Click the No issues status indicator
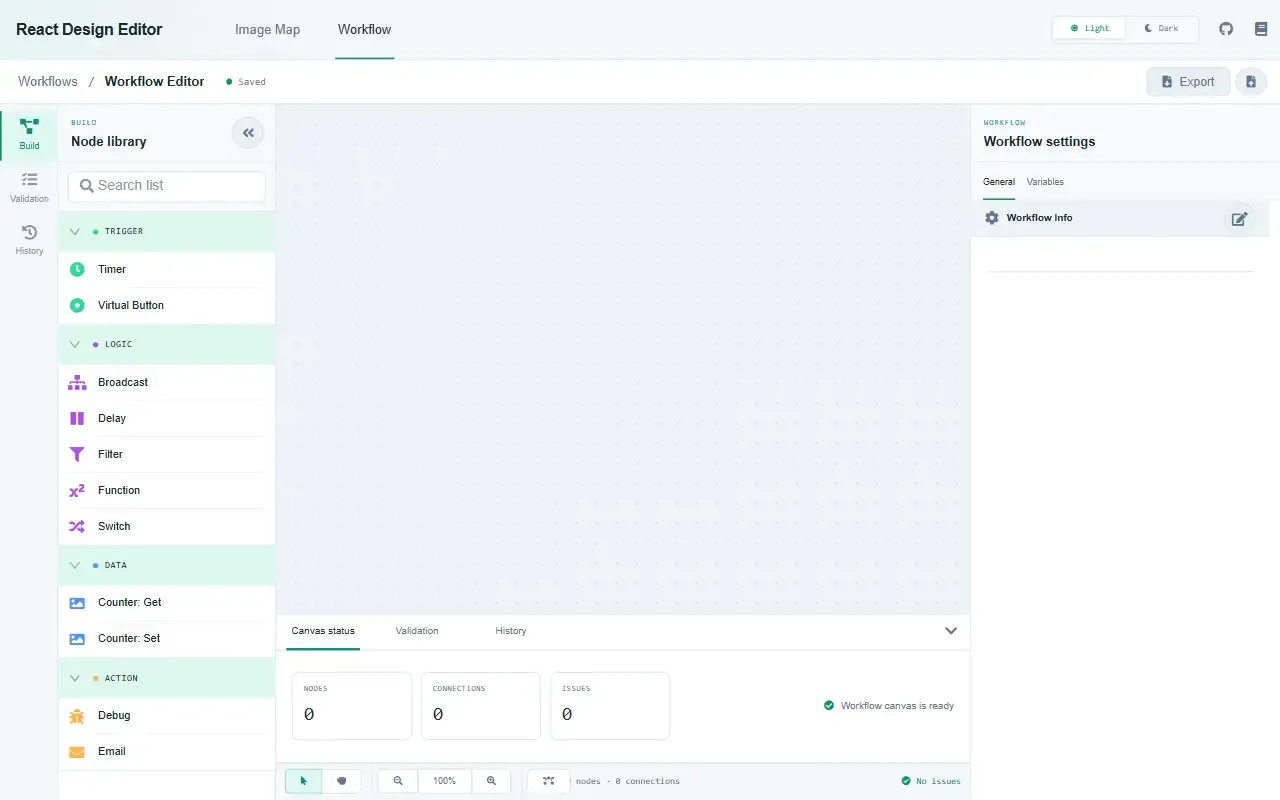Screen dimensions: 1280x800 [x=931, y=781]
